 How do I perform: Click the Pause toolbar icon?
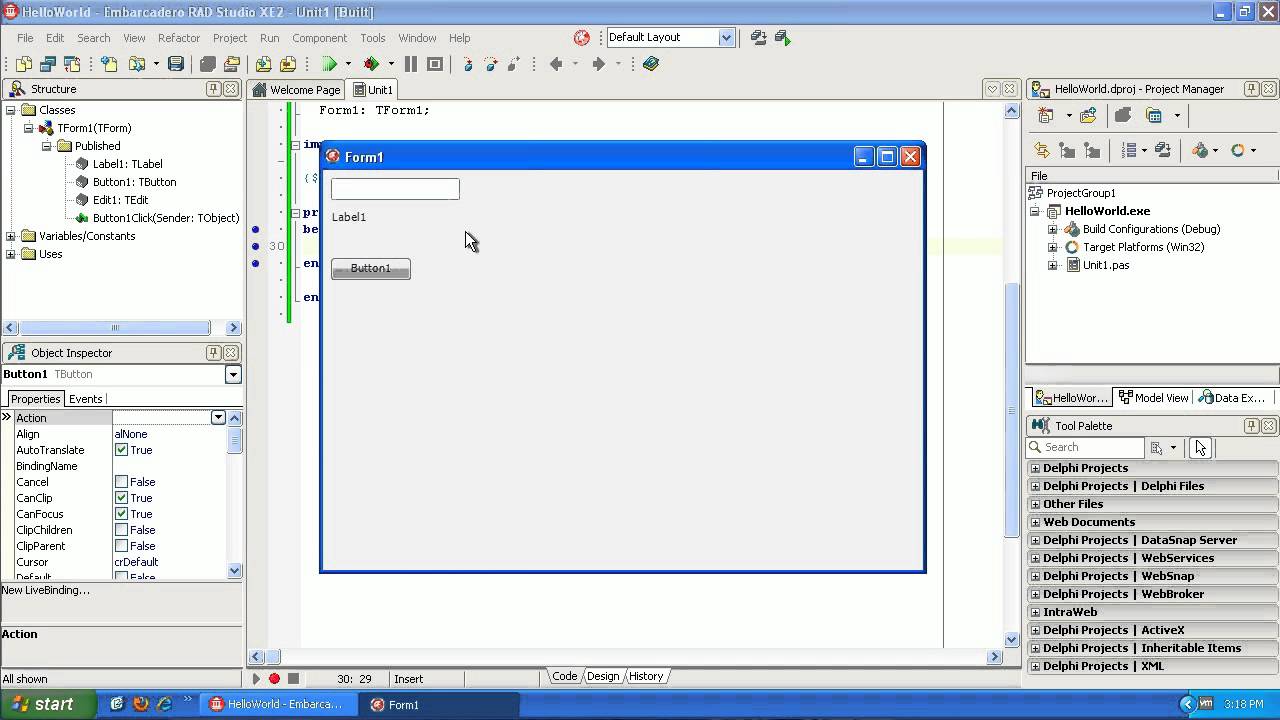pyautogui.click(x=410, y=63)
